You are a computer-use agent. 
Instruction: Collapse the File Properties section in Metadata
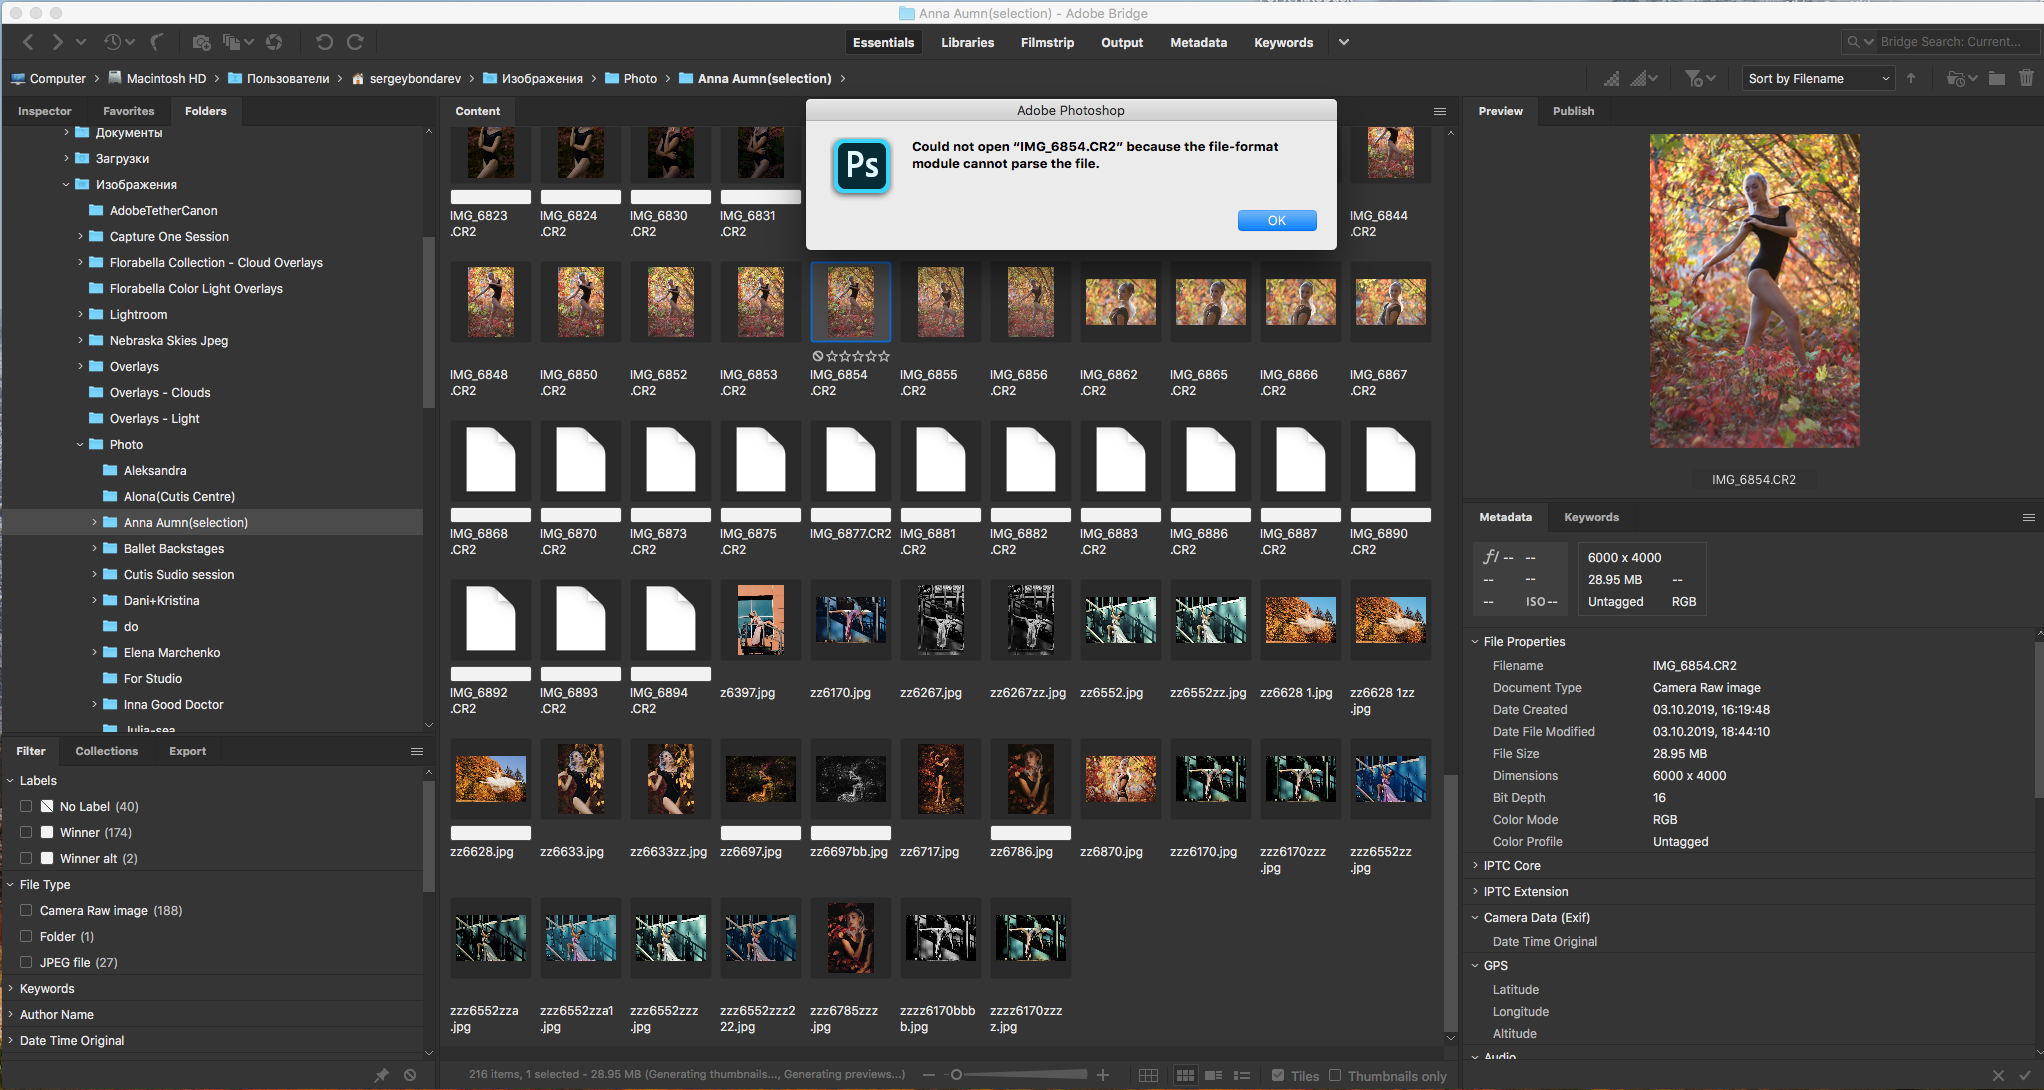coord(1476,641)
